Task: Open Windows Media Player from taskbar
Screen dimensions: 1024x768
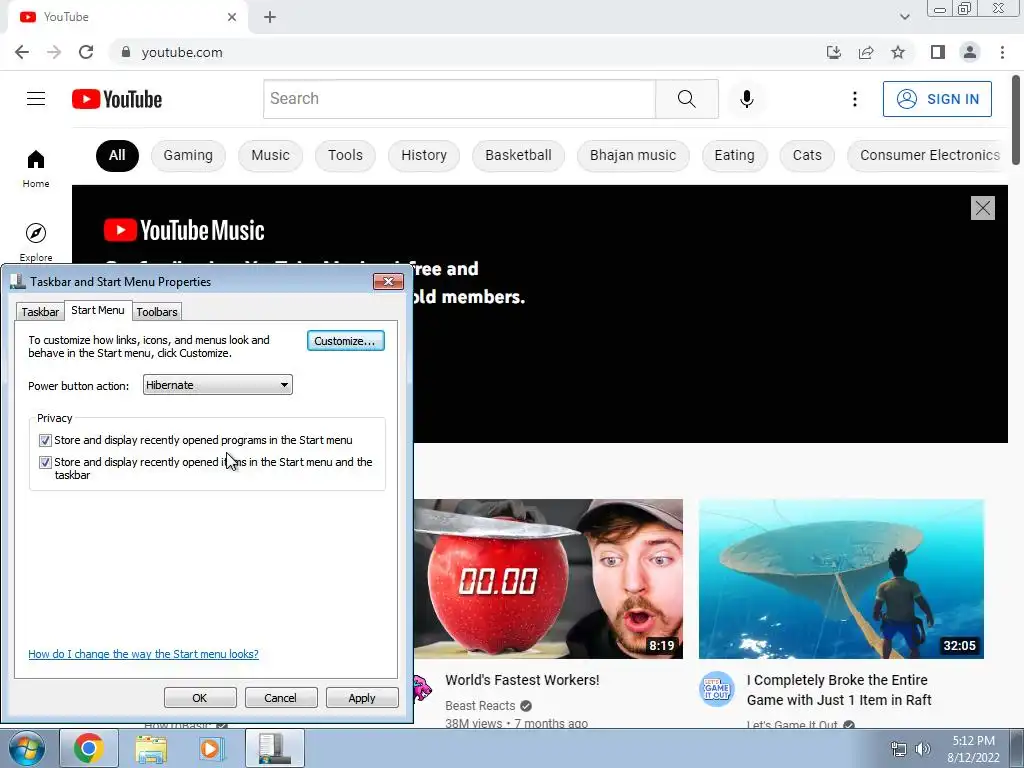Action: pos(210,748)
